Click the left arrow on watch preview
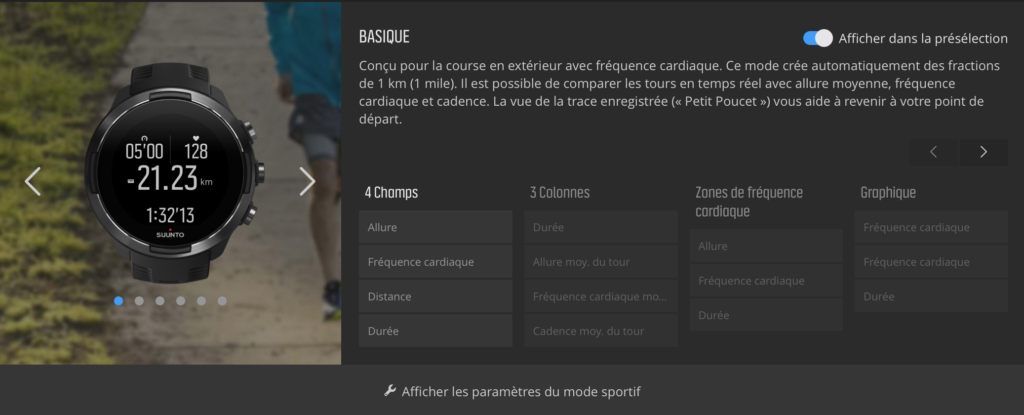This screenshot has height=415, width=1024. 33,181
